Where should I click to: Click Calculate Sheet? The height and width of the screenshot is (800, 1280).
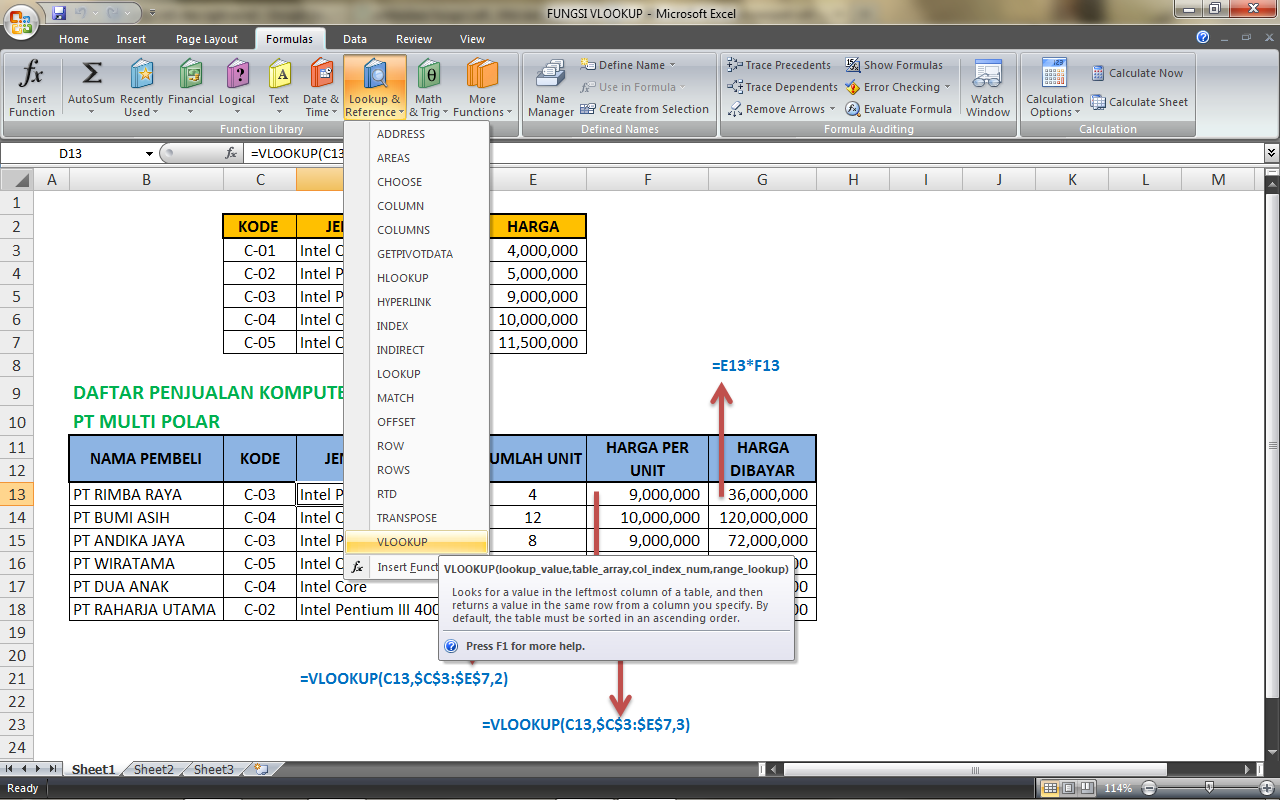[1139, 102]
